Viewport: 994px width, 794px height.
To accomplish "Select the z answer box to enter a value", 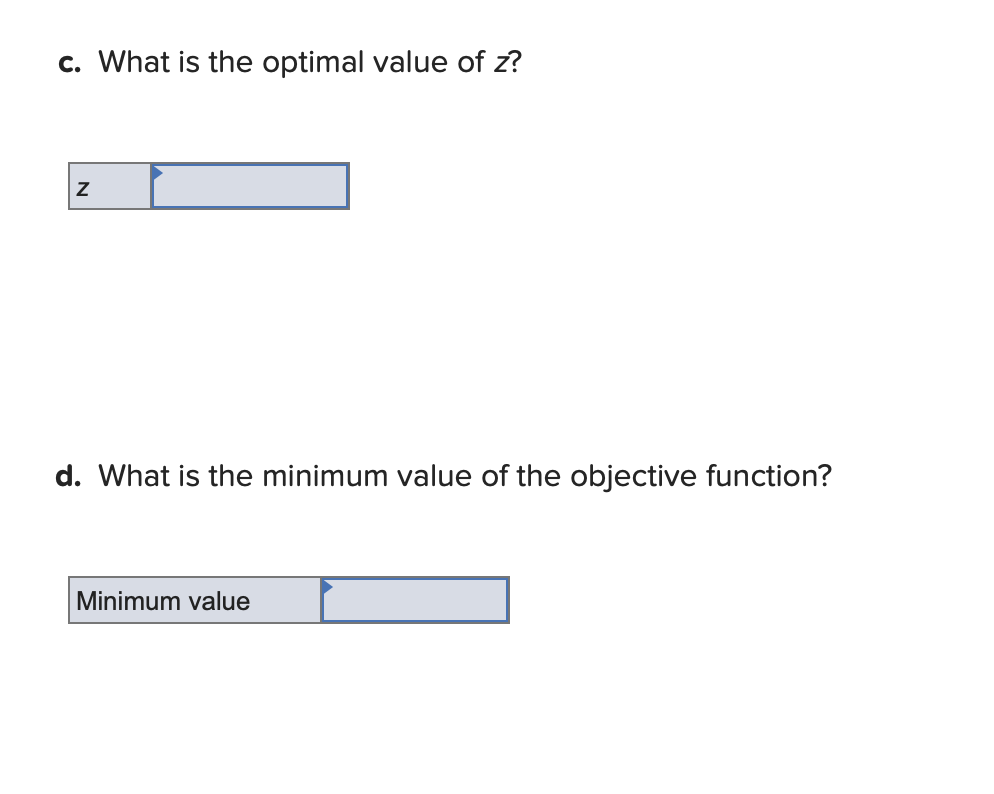I will click(250, 187).
